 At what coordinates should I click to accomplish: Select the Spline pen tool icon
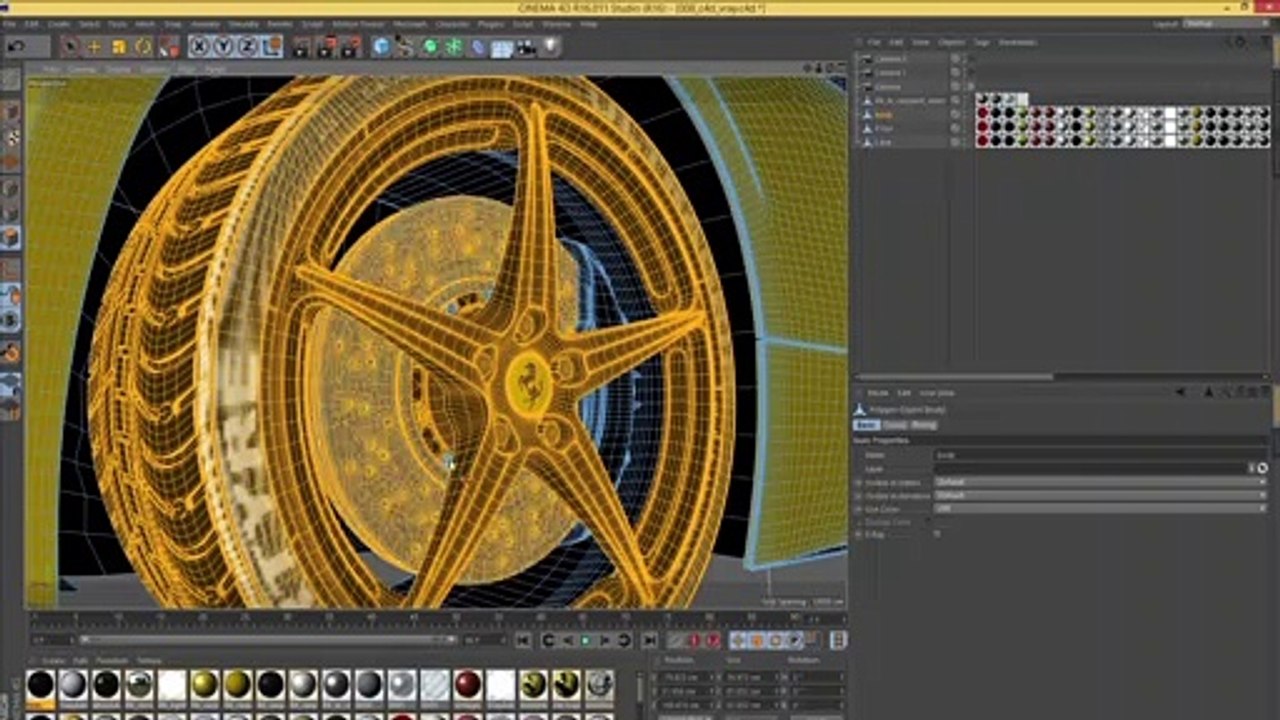pyautogui.click(x=405, y=46)
